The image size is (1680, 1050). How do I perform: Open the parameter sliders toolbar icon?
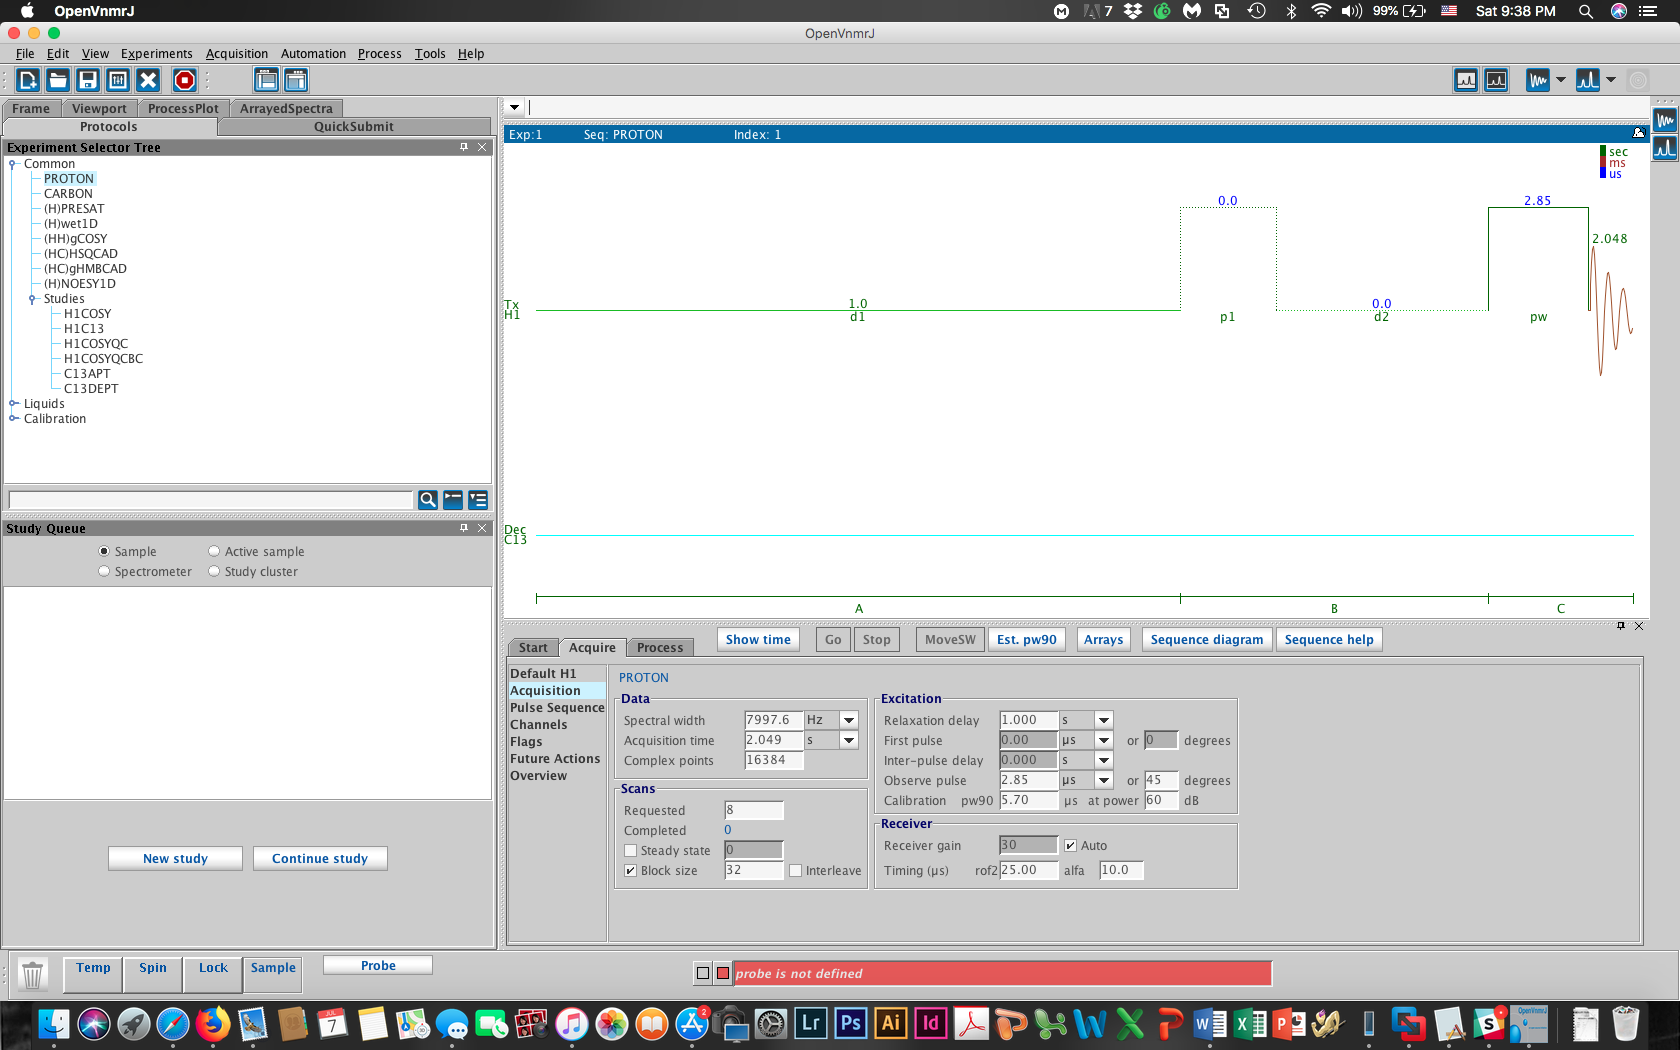coord(118,80)
